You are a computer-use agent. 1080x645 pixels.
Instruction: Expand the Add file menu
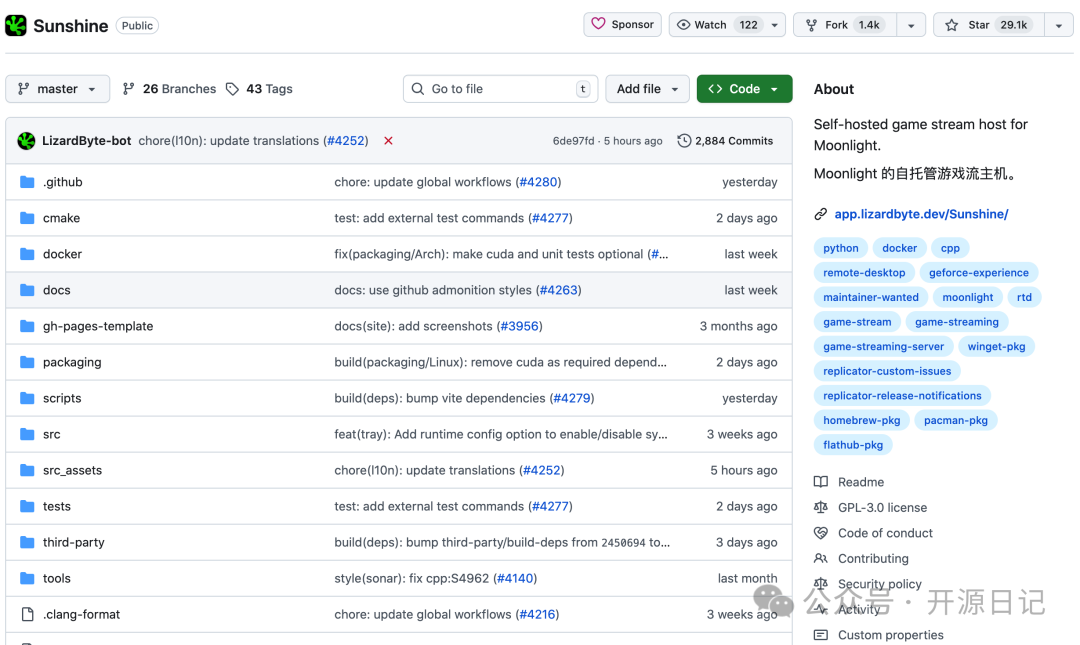pyautogui.click(x=647, y=89)
